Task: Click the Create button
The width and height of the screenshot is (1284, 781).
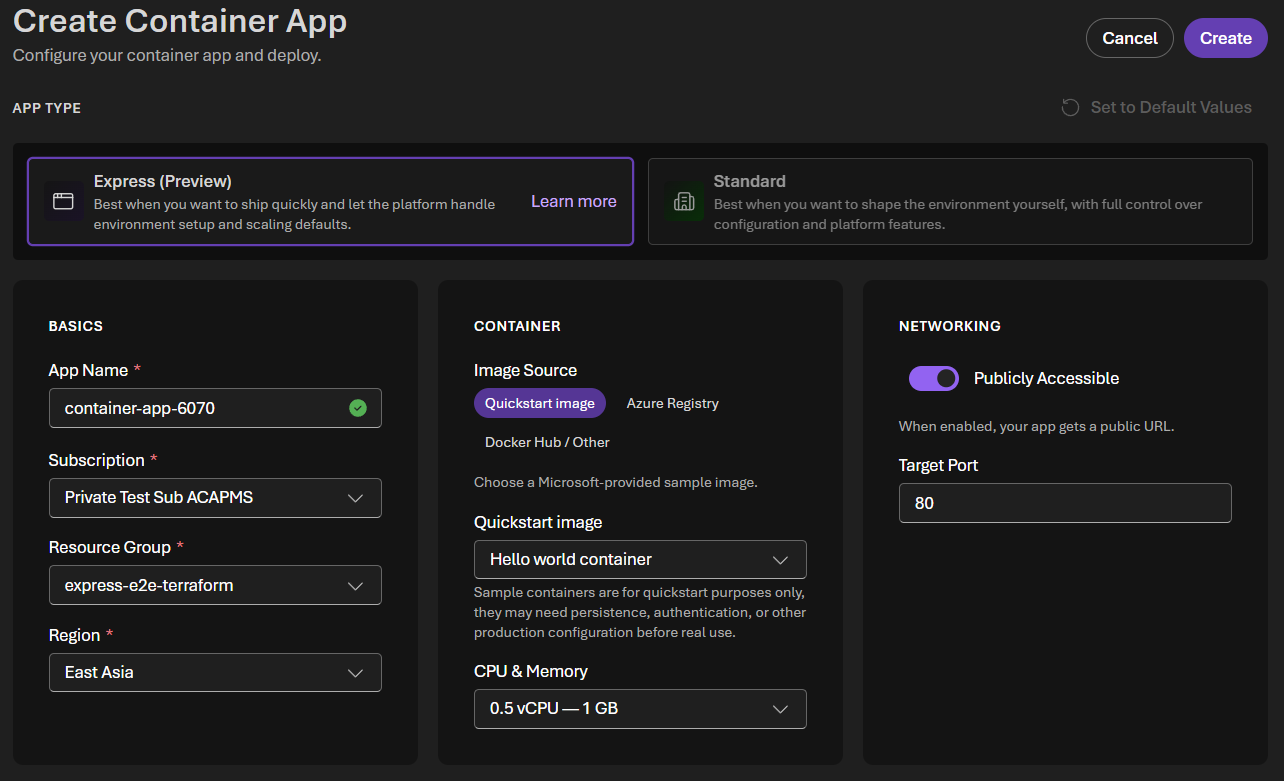Action: point(1226,38)
